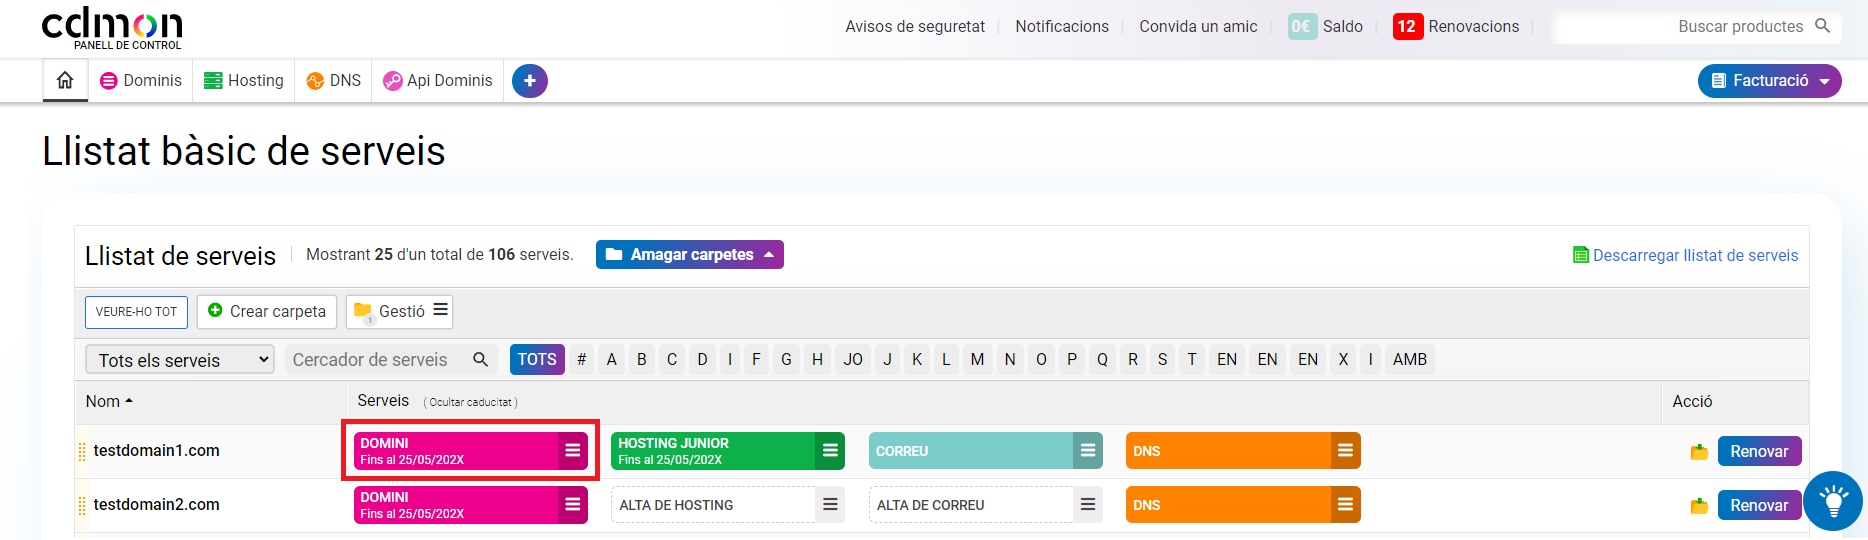
Task: Click Renovar for testdomain2.com
Action: 1758,505
